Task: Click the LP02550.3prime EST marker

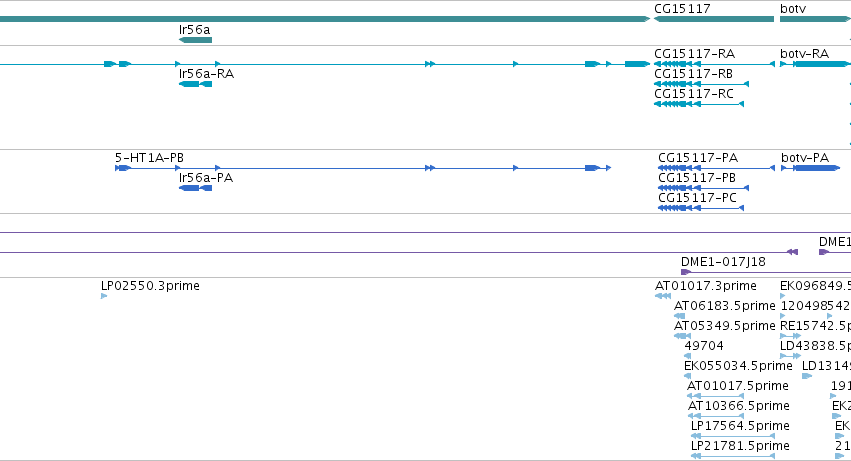Action: 104,296
